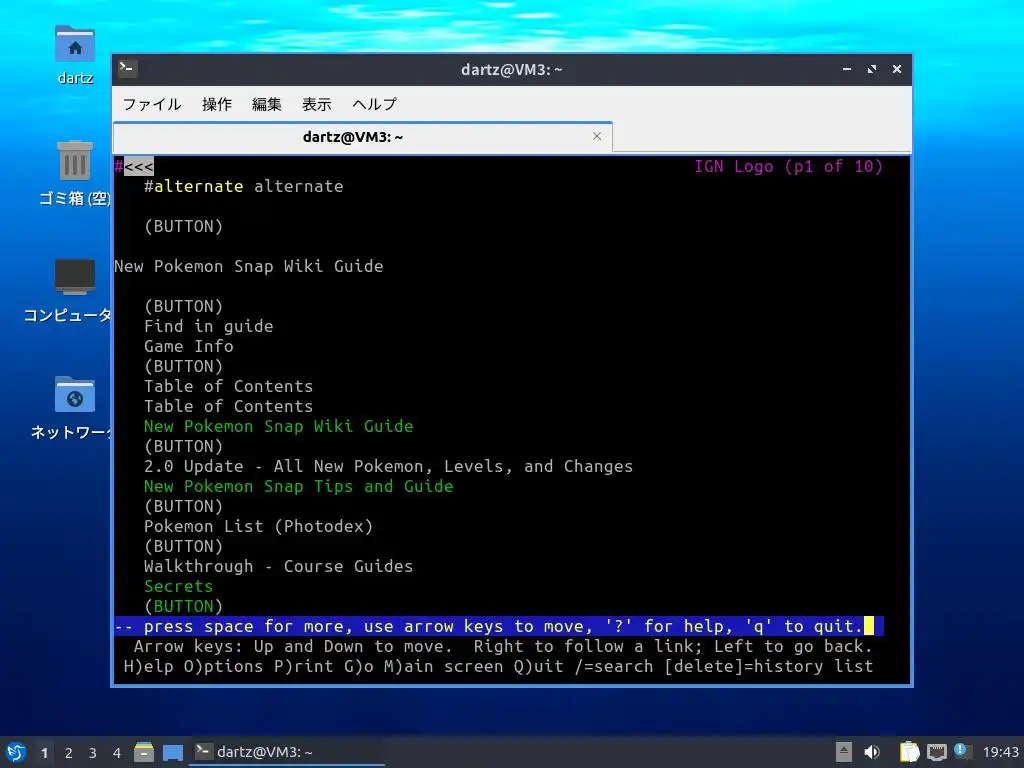
Task: Click the show desktop taskbar icon
Action: pos(172,752)
